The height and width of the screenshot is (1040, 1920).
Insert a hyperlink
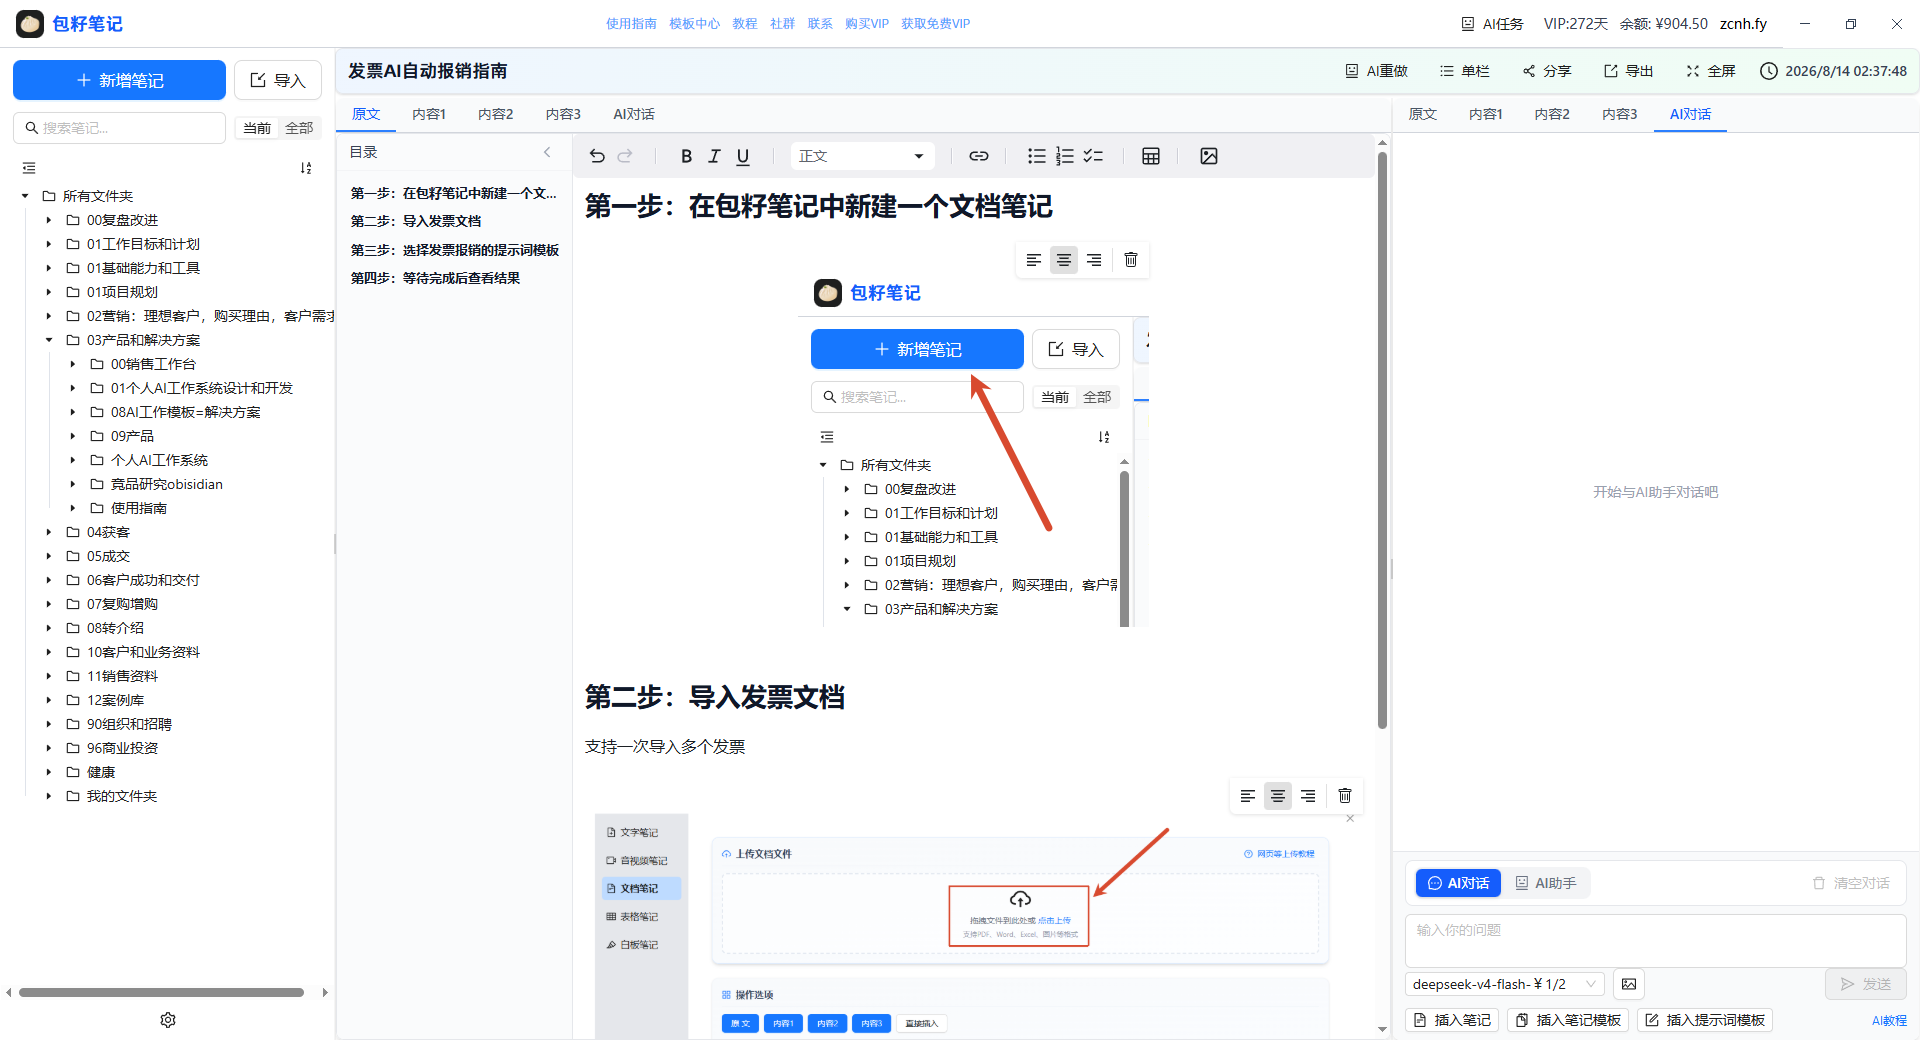point(979,156)
